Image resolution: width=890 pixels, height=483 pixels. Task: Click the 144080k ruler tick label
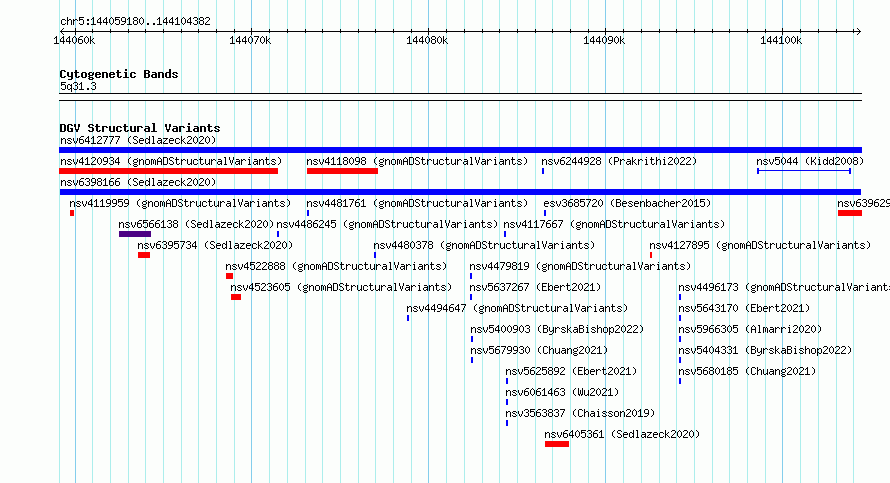coord(427,40)
